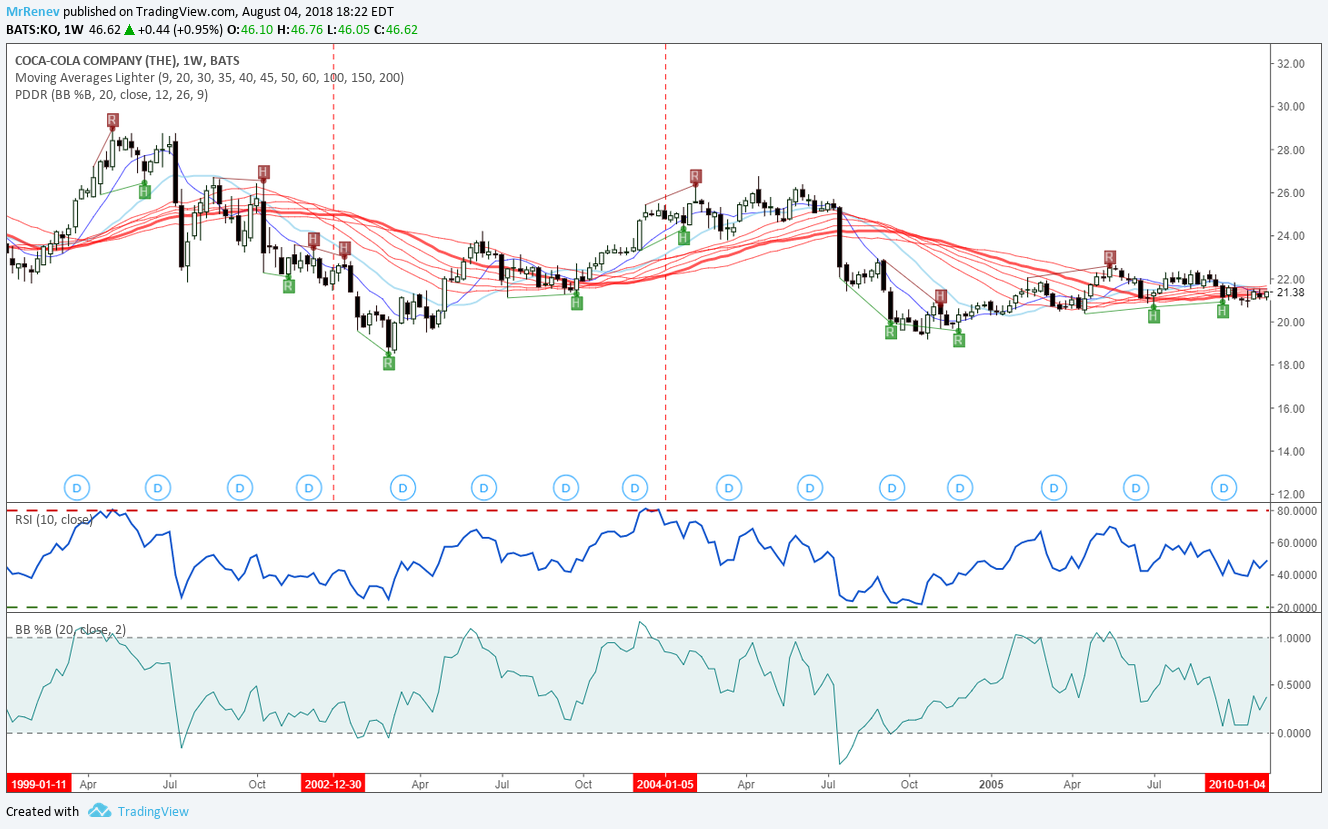
Task: Click the lowest green 'R' marker near 18.00
Action: (x=388, y=363)
